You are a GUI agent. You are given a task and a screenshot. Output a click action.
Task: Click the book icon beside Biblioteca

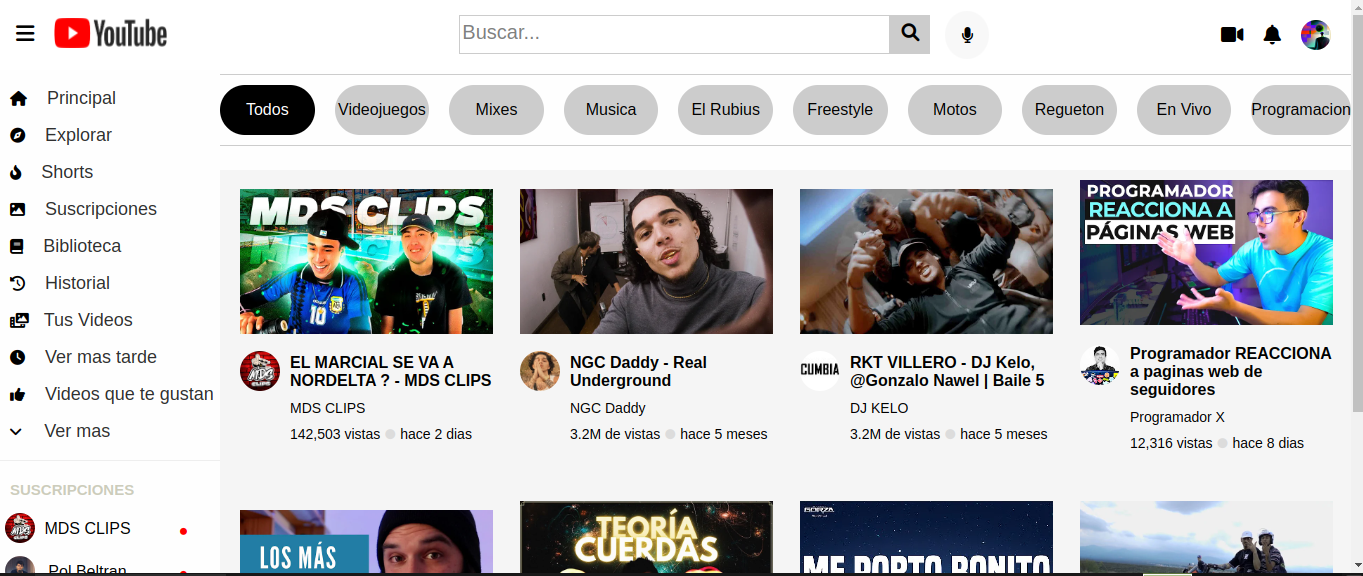pyautogui.click(x=16, y=246)
